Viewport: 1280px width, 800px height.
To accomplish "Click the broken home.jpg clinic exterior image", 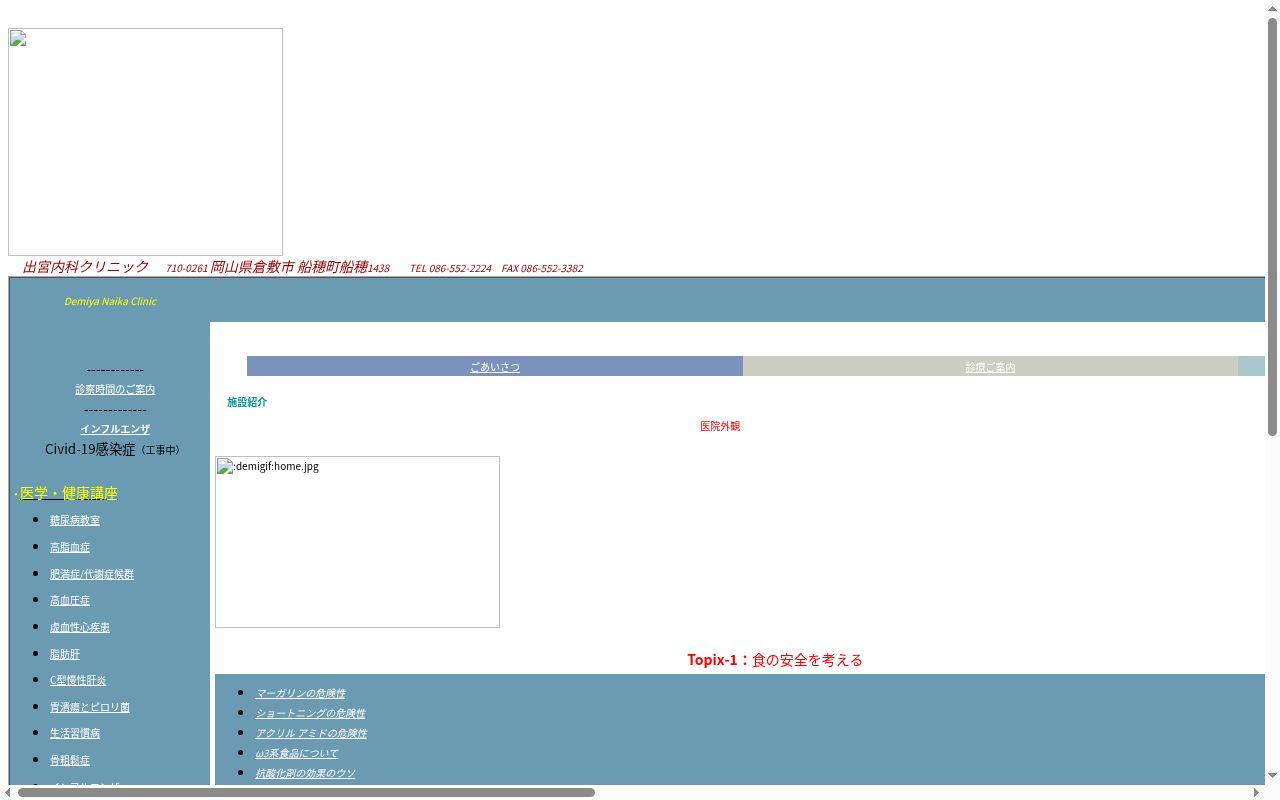I will point(357,542).
